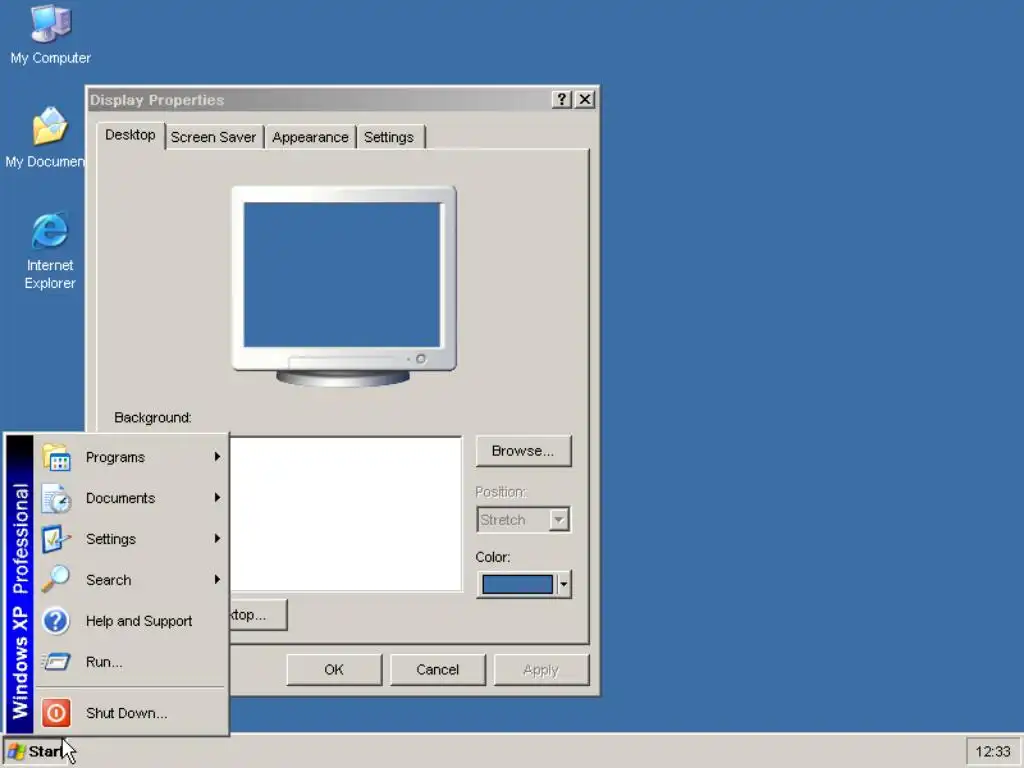1024x768 pixels.
Task: Click the Apply button
Action: 541,669
